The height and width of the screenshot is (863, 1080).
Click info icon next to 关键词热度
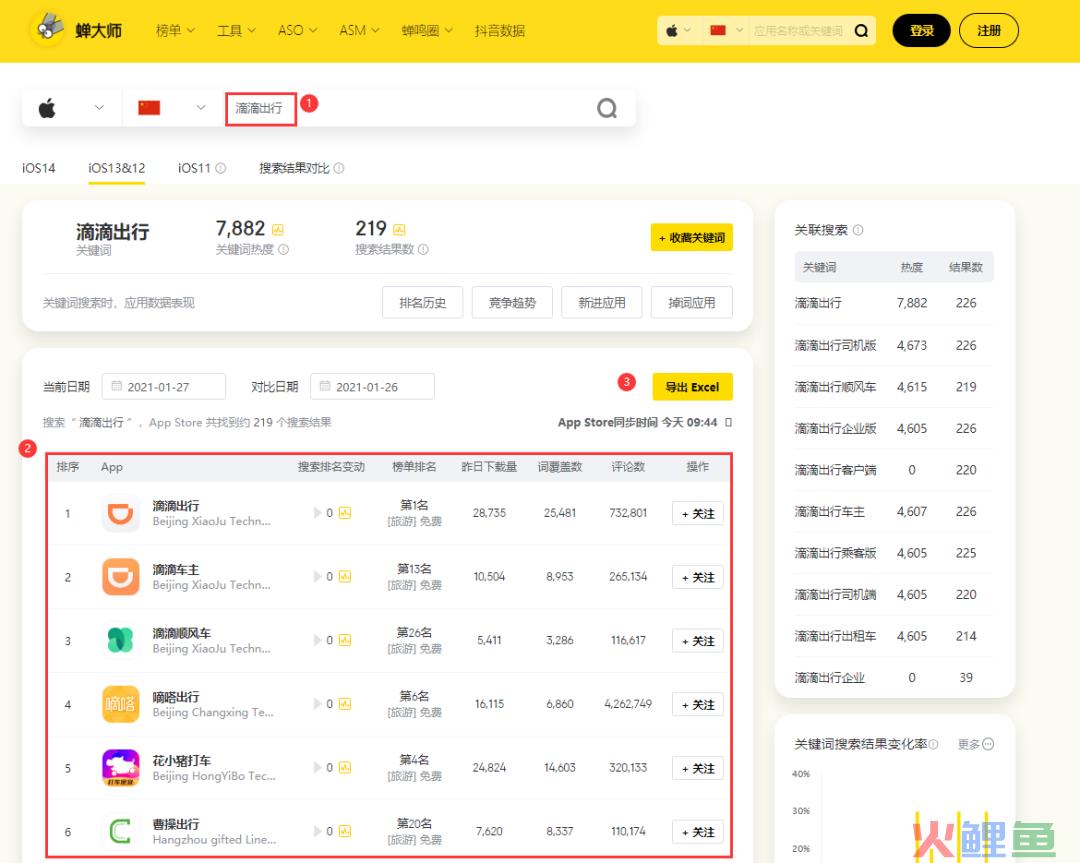[283, 249]
